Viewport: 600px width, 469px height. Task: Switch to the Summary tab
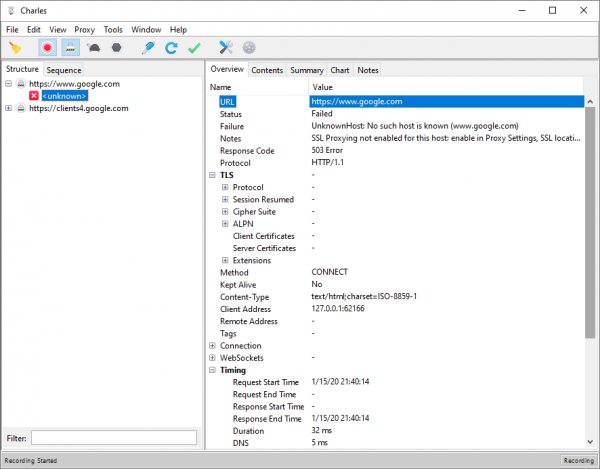pyautogui.click(x=307, y=70)
